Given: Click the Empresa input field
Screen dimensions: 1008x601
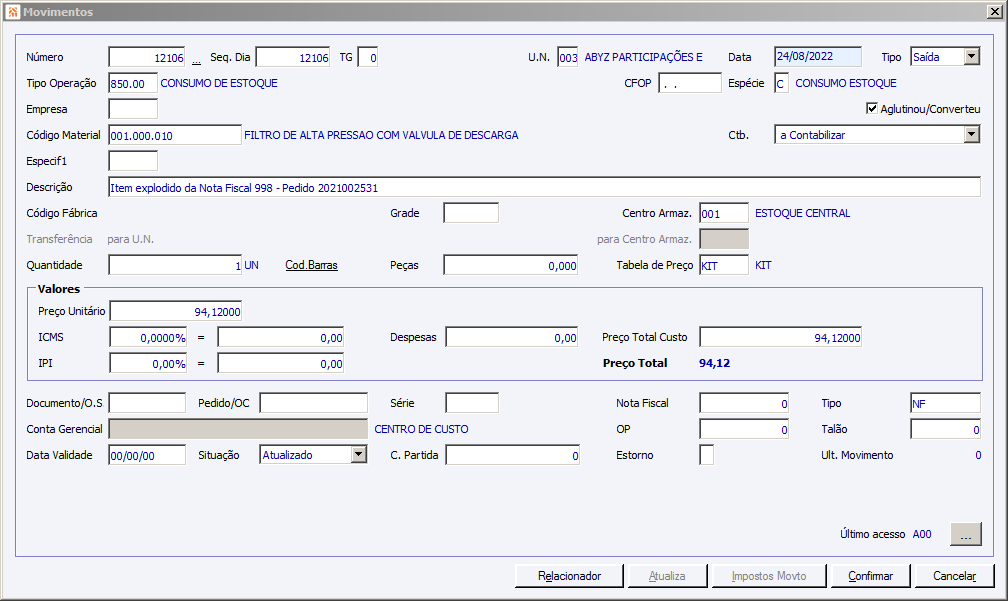Looking at the screenshot, I should (133, 109).
